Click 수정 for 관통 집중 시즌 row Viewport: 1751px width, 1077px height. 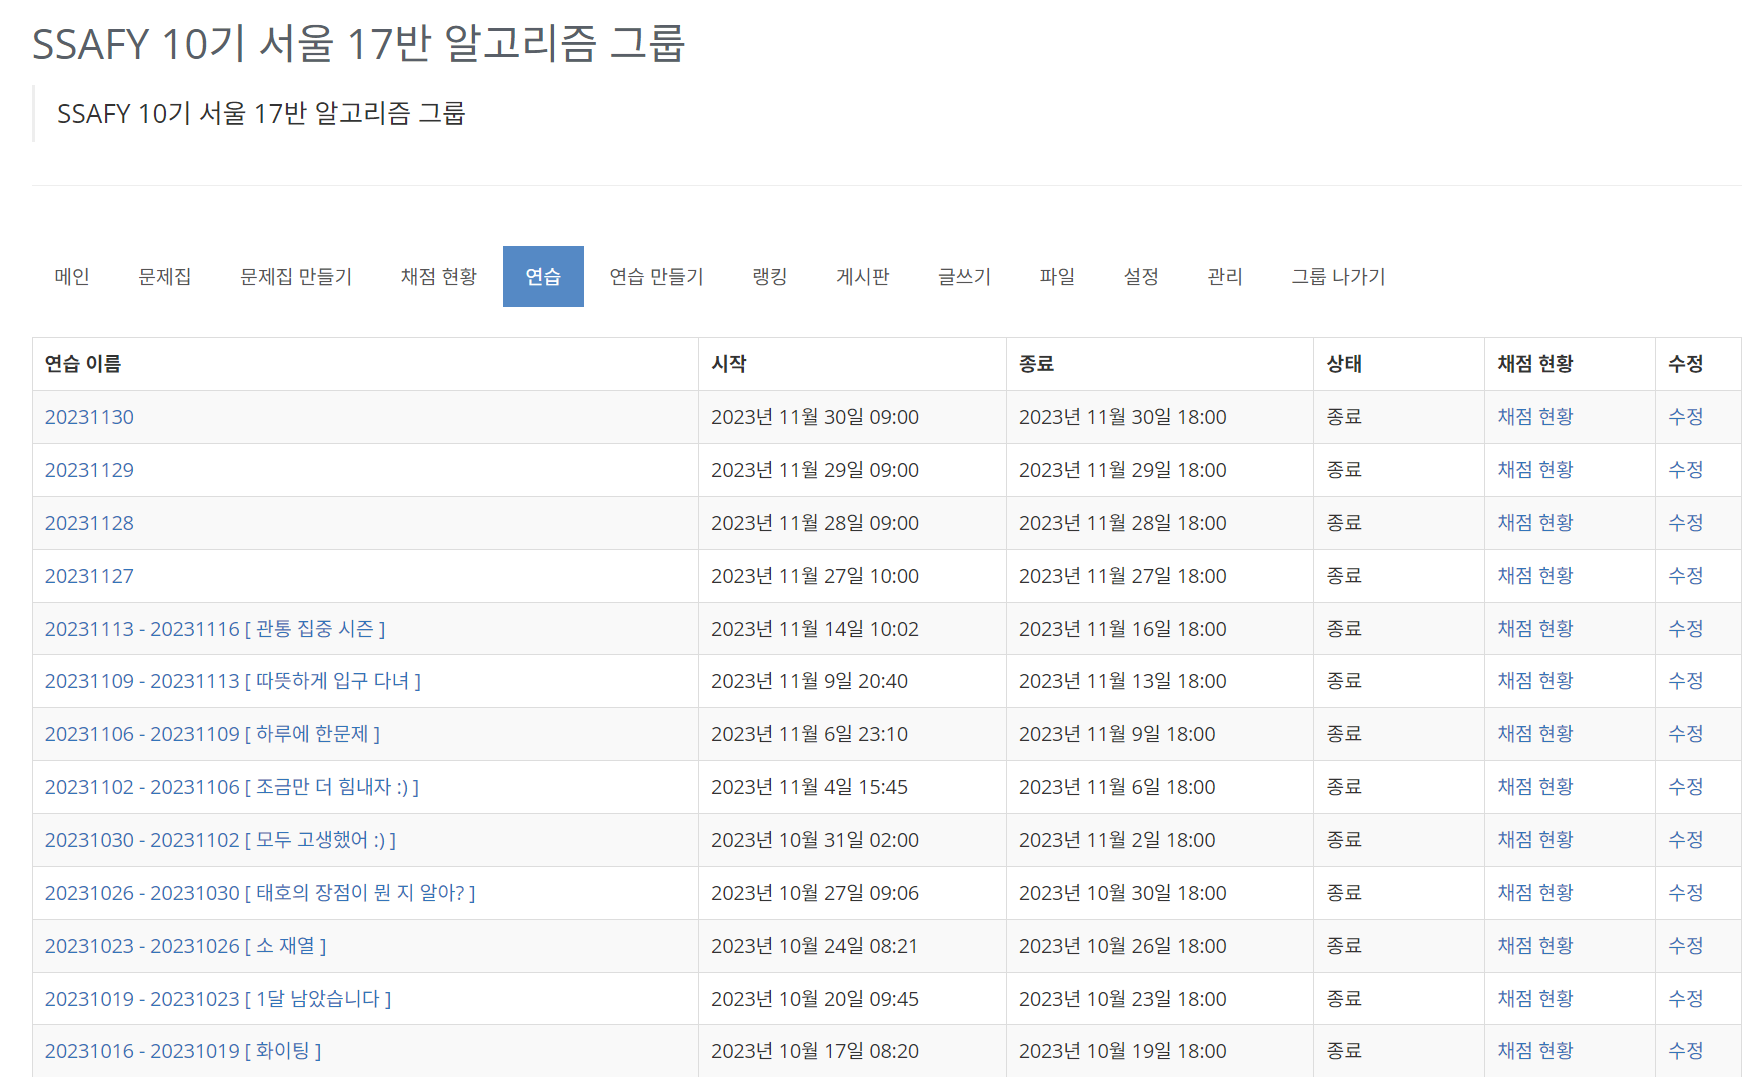[1685, 629]
